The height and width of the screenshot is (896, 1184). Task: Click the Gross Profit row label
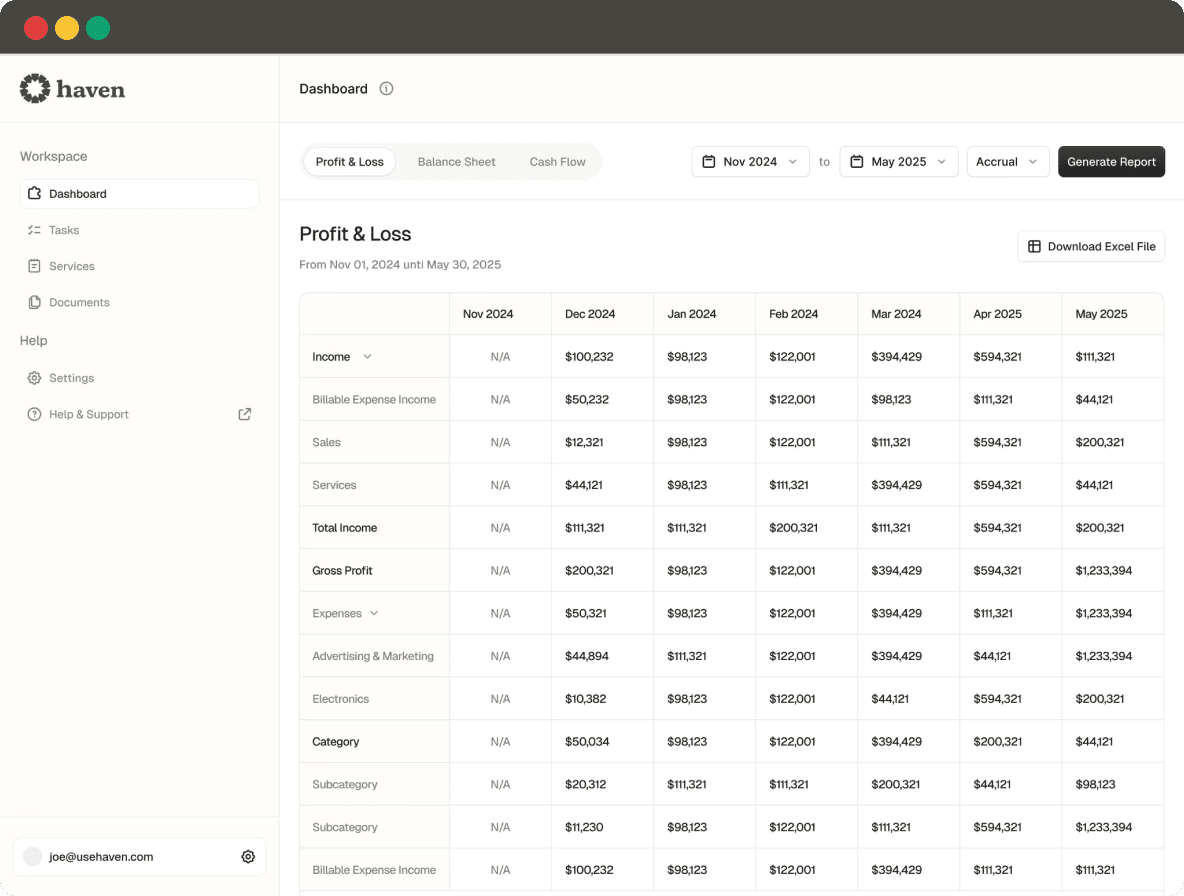click(x=342, y=570)
